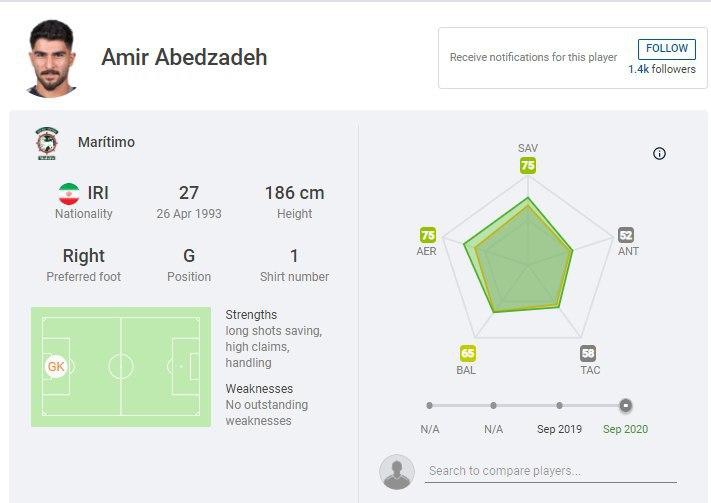Open the Marítimo team link
Image resolution: width=711 pixels, height=503 pixels.
click(106, 142)
